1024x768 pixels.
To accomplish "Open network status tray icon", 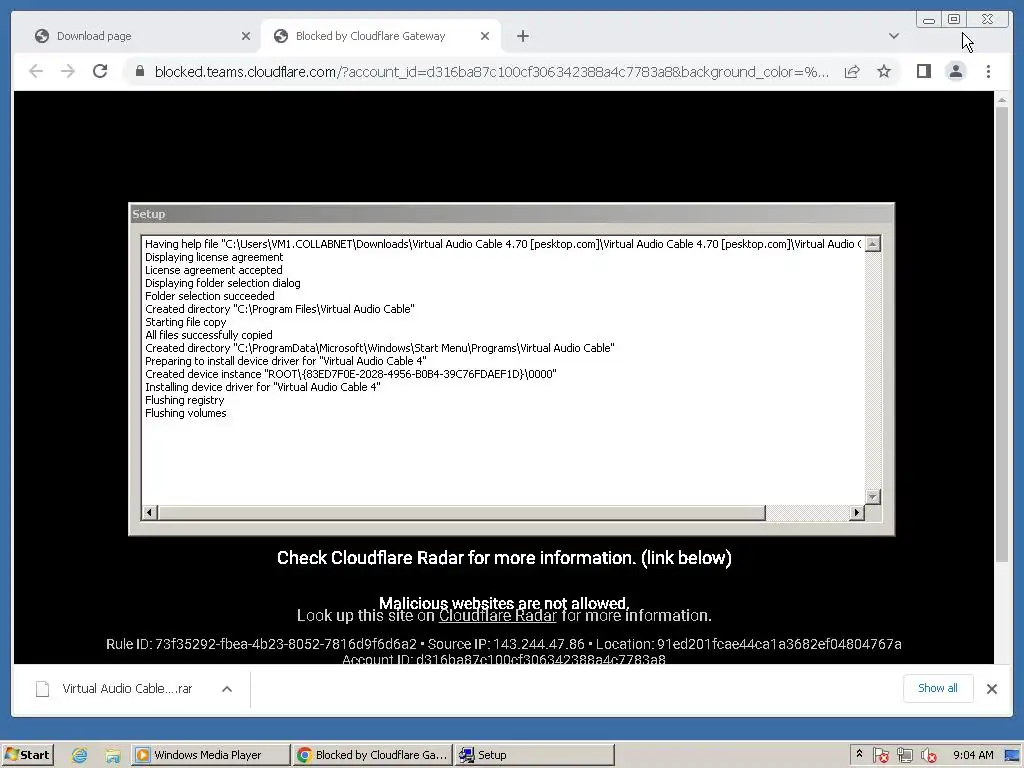I will [904, 755].
